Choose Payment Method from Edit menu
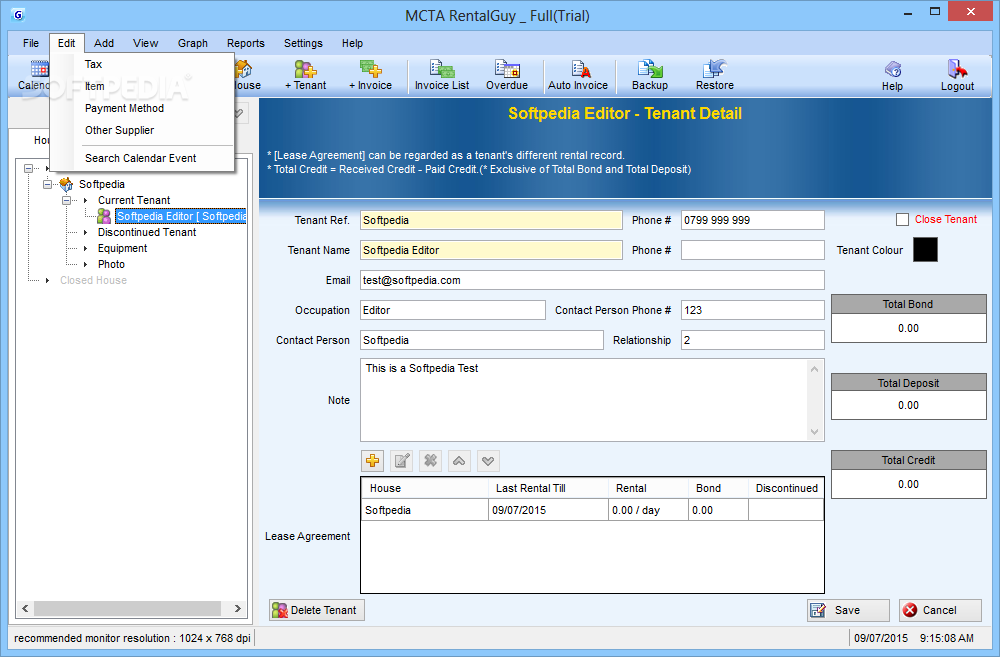Image resolution: width=1000 pixels, height=657 pixels. coord(142,108)
